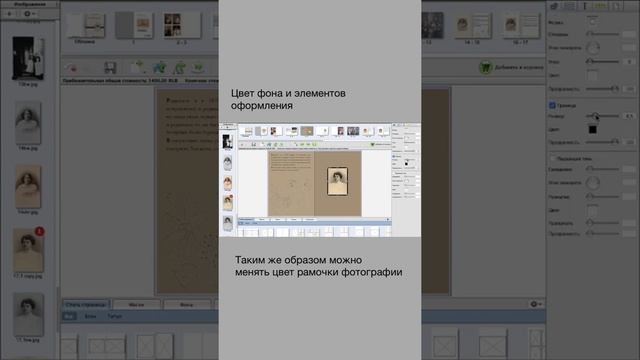Select the cover page thumbnail
This screenshot has width=640, height=360.
(x=86, y=25)
